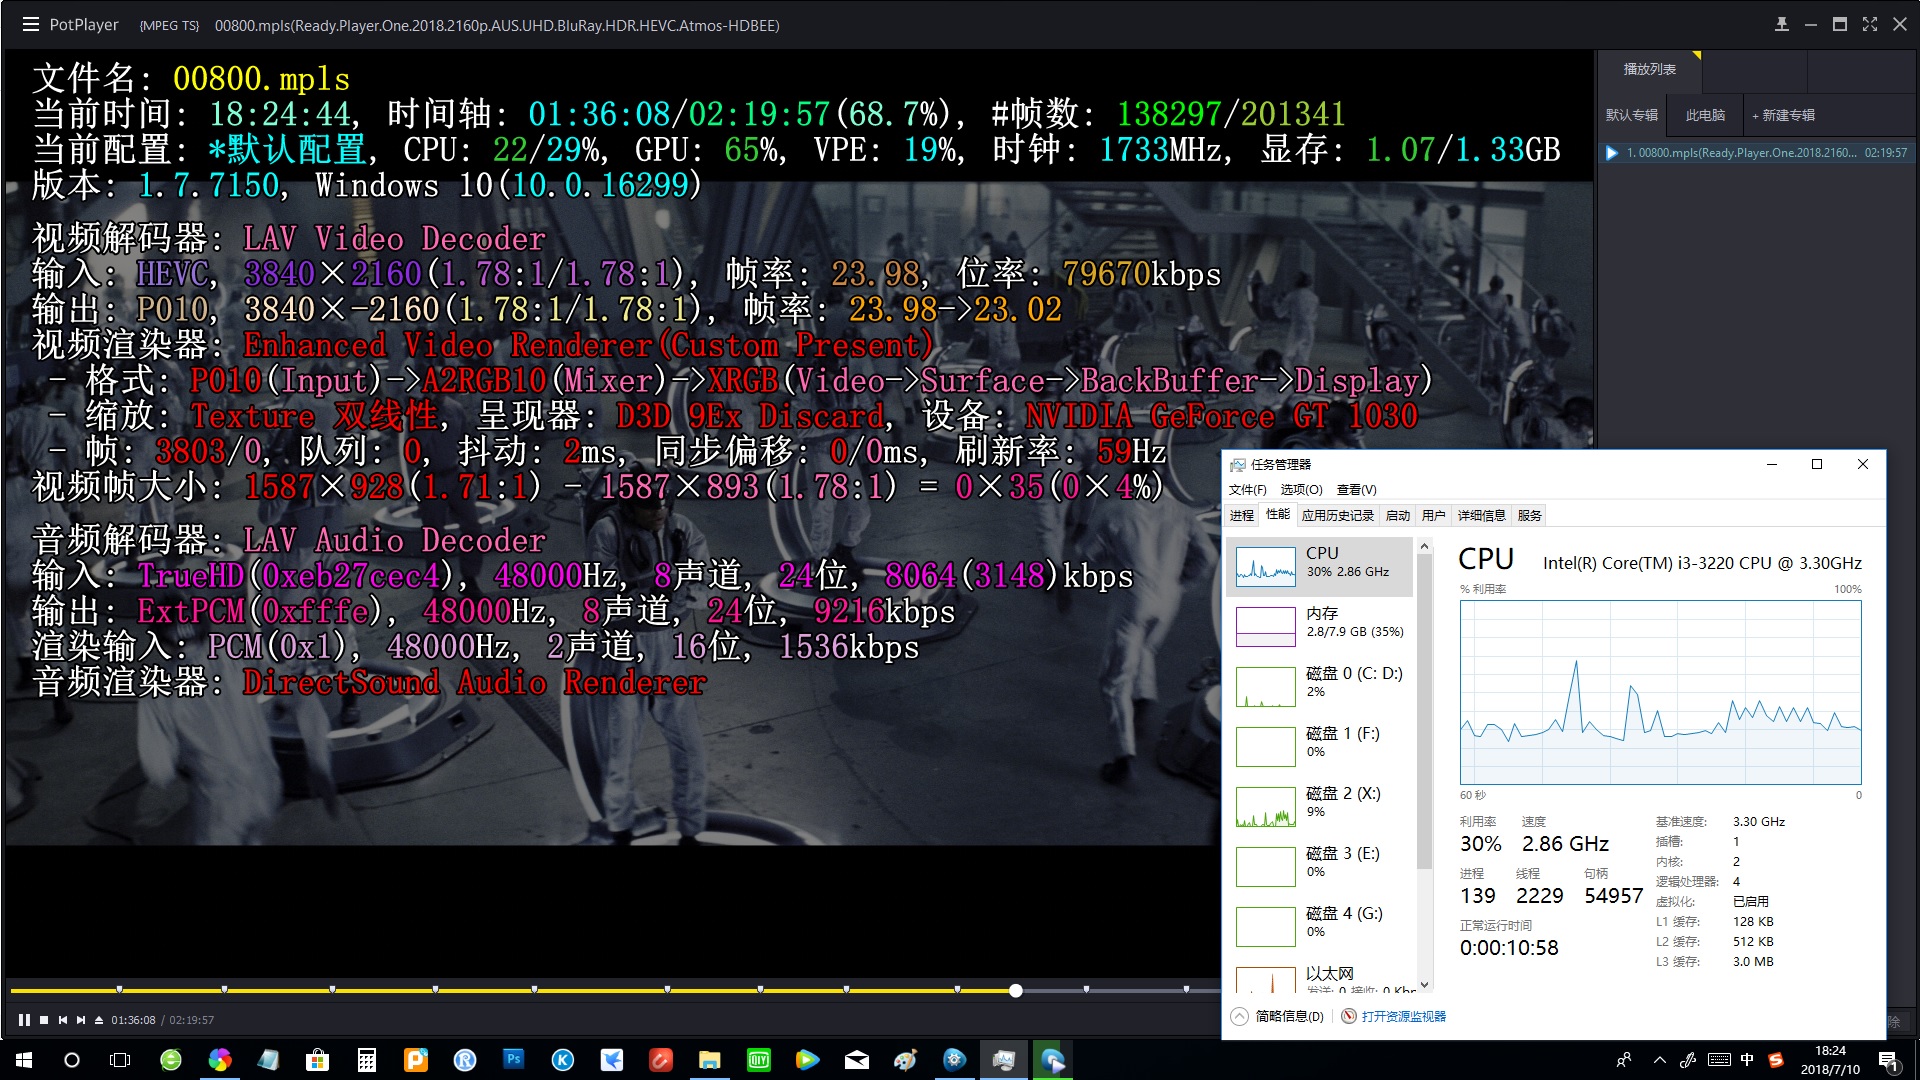Select 磁盘 2 (X:) performance item
The height and width of the screenshot is (1080, 1920).
[x=1320, y=807]
